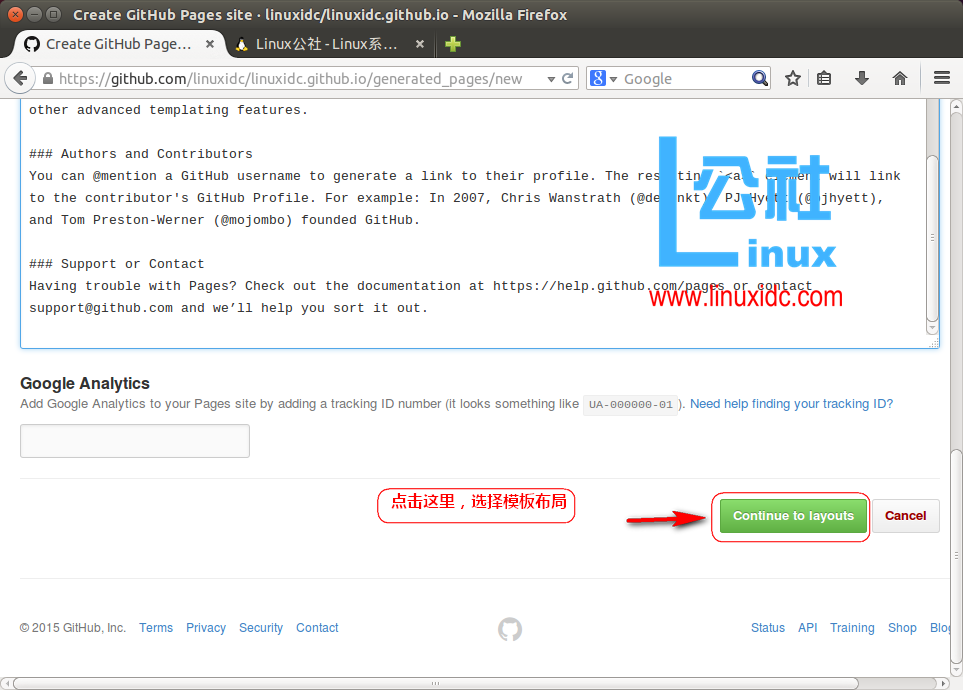Click the '### Support or Contact' line
Screen dimensions: 963x690
[x=117, y=264]
